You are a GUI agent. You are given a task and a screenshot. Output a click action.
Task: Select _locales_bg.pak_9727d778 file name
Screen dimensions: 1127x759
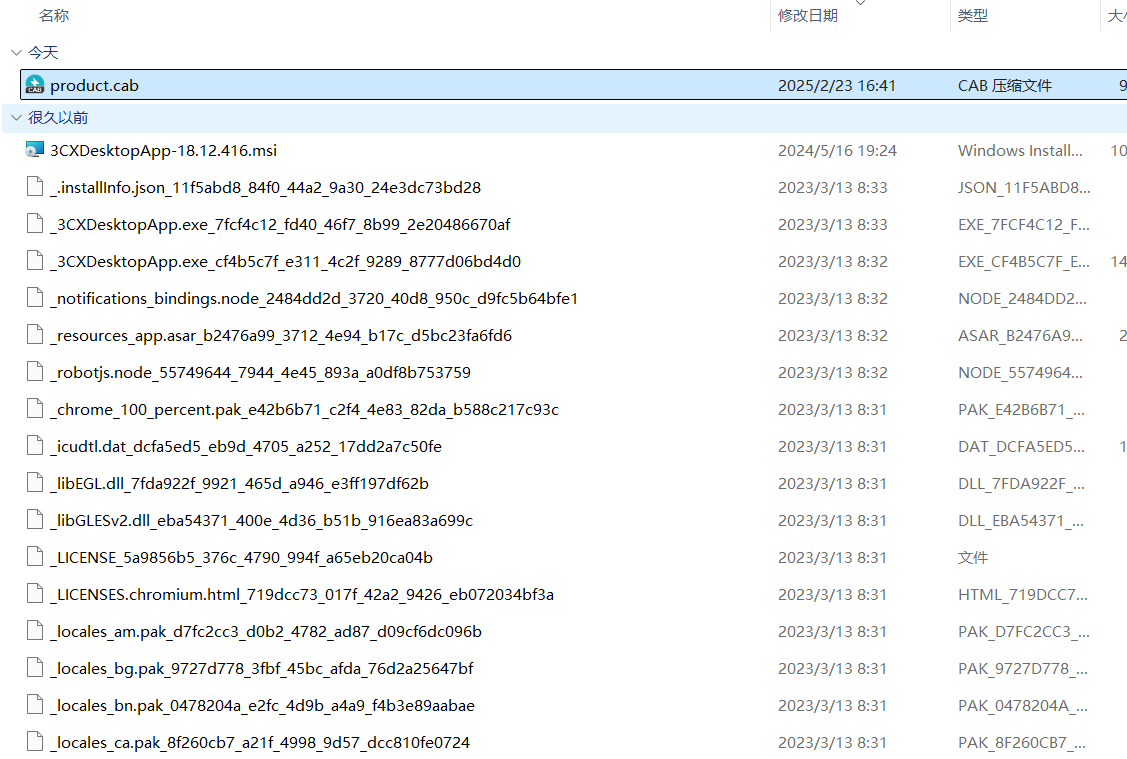(x=262, y=668)
